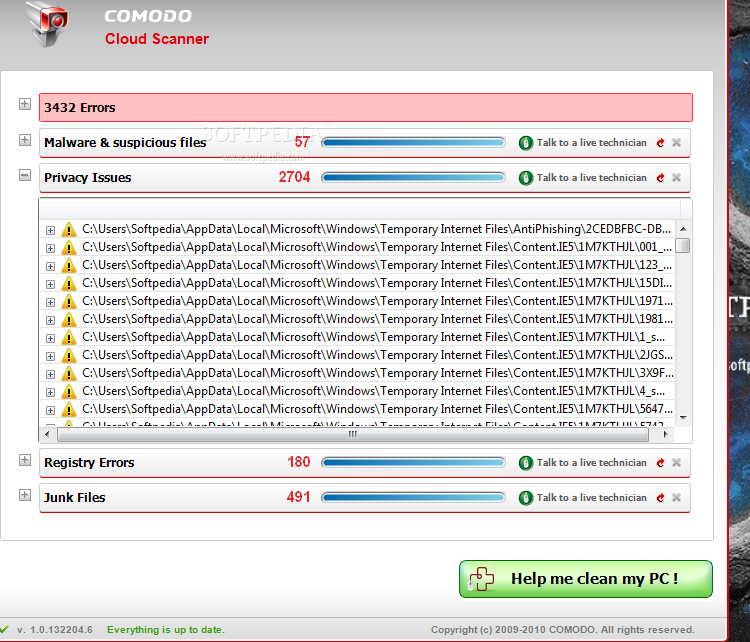
Task: Talk to a live technician for Junk Files
Action: (x=592, y=498)
